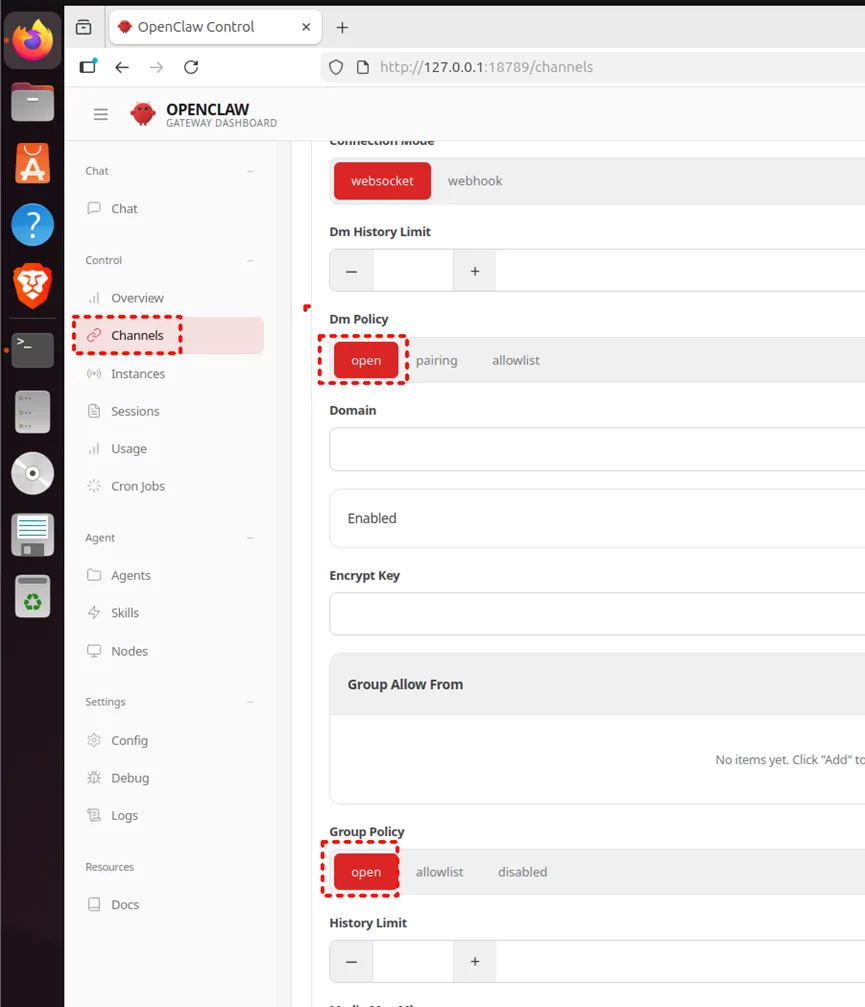Open a new browser tab
The width and height of the screenshot is (865, 1007).
pos(342,27)
